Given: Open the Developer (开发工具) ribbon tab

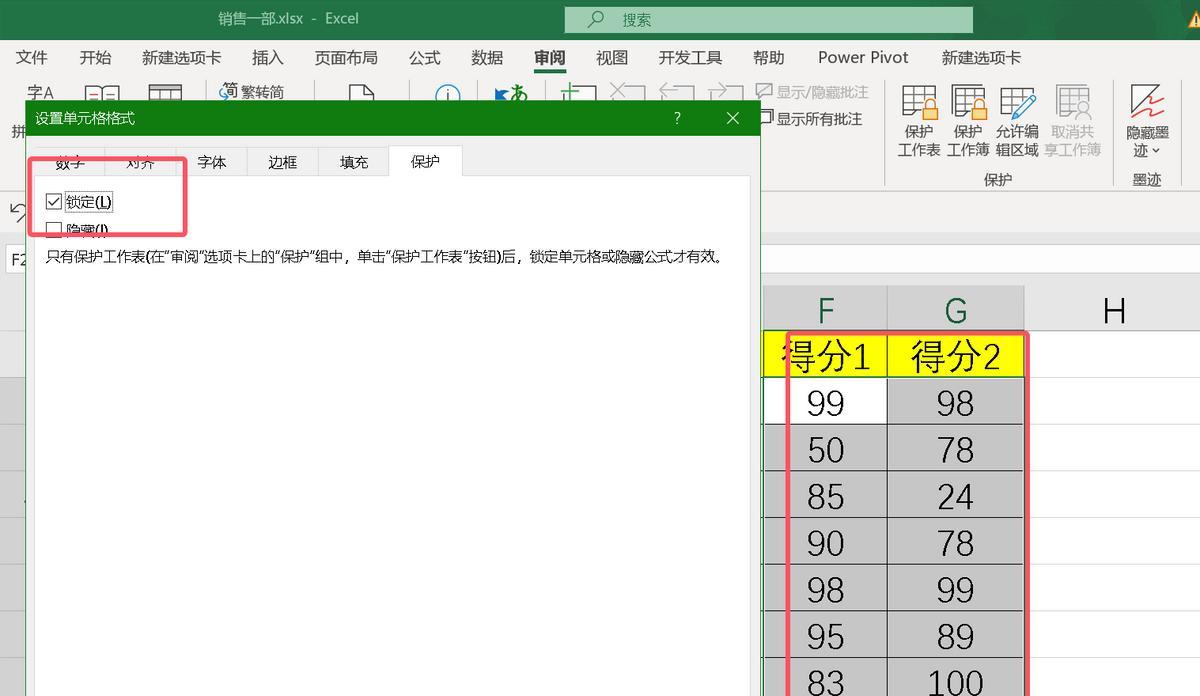Looking at the screenshot, I should [x=690, y=58].
